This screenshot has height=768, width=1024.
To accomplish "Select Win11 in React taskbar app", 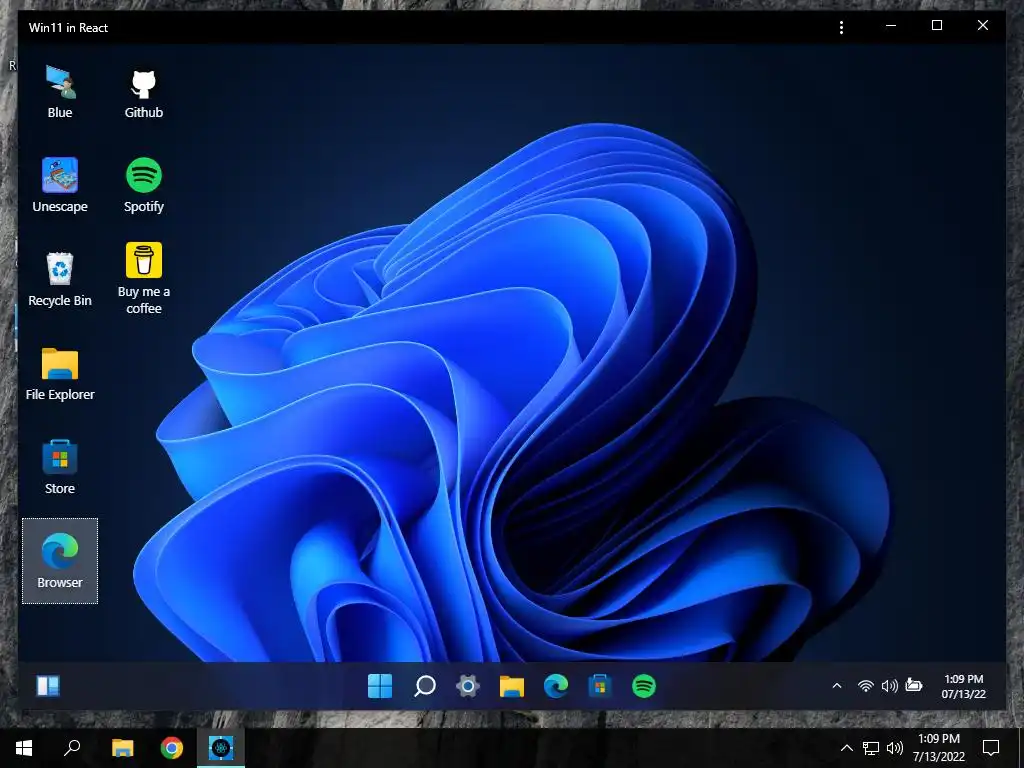I will (x=221, y=748).
